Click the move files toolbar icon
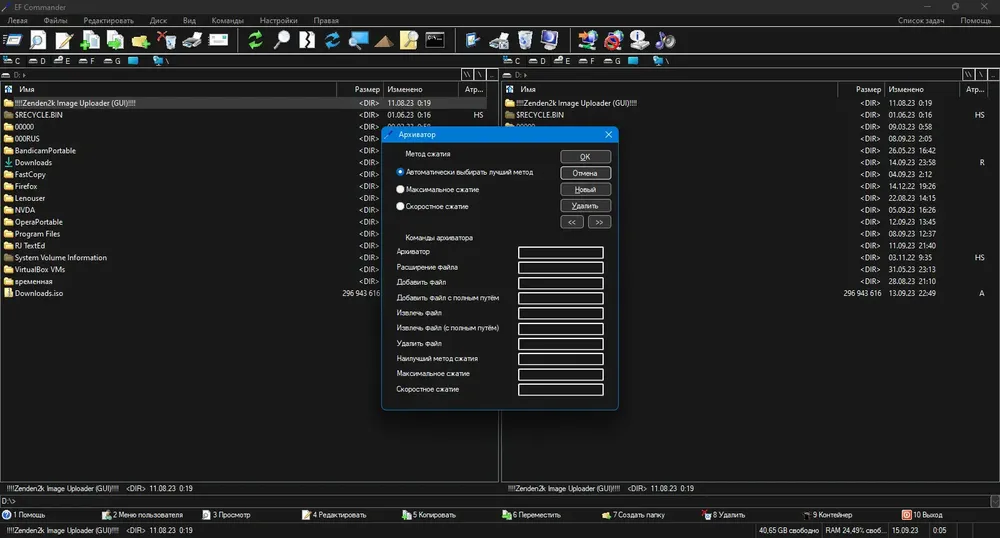This screenshot has height=538, width=1000. click(x=115, y=40)
